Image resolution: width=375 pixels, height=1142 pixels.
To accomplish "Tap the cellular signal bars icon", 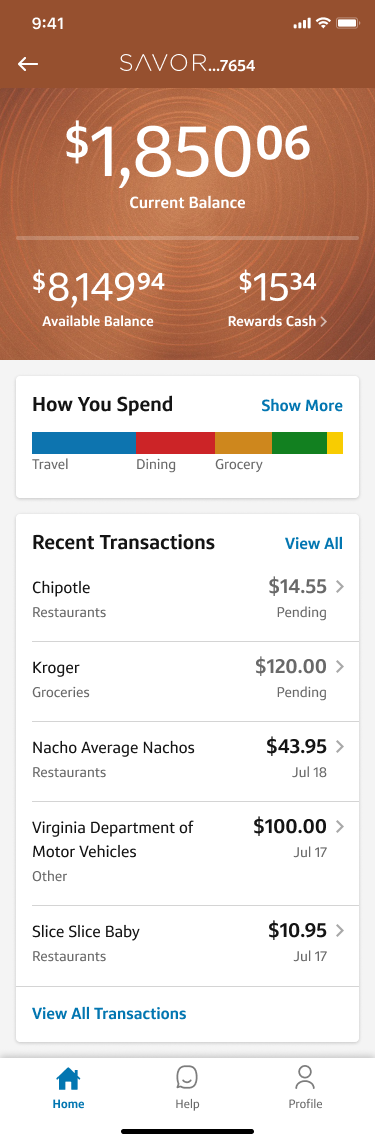I will tap(302, 24).
